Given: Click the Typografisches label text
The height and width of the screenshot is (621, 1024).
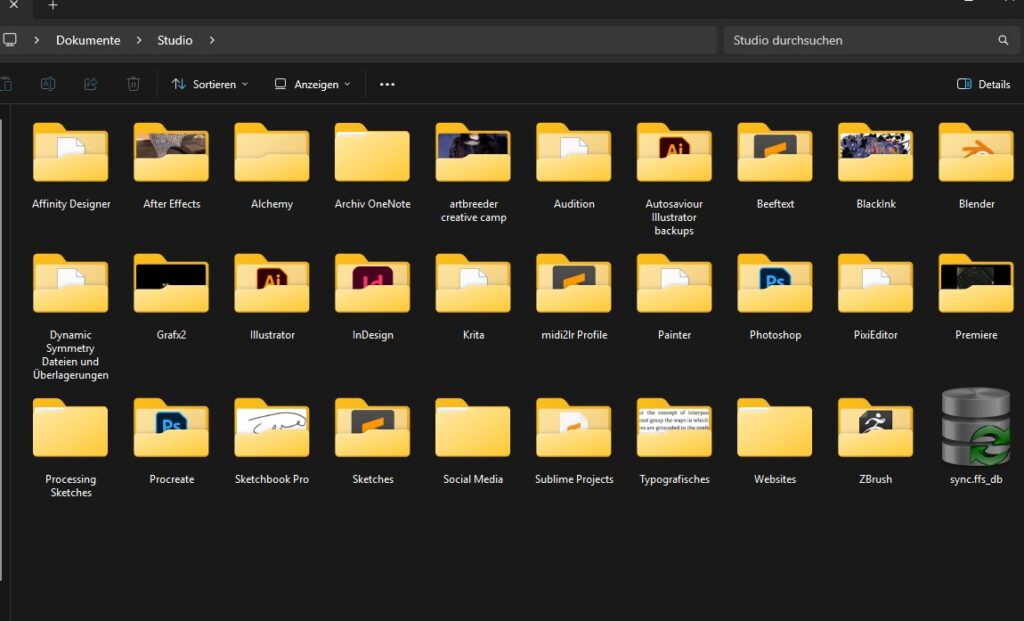Looking at the screenshot, I should [x=674, y=479].
